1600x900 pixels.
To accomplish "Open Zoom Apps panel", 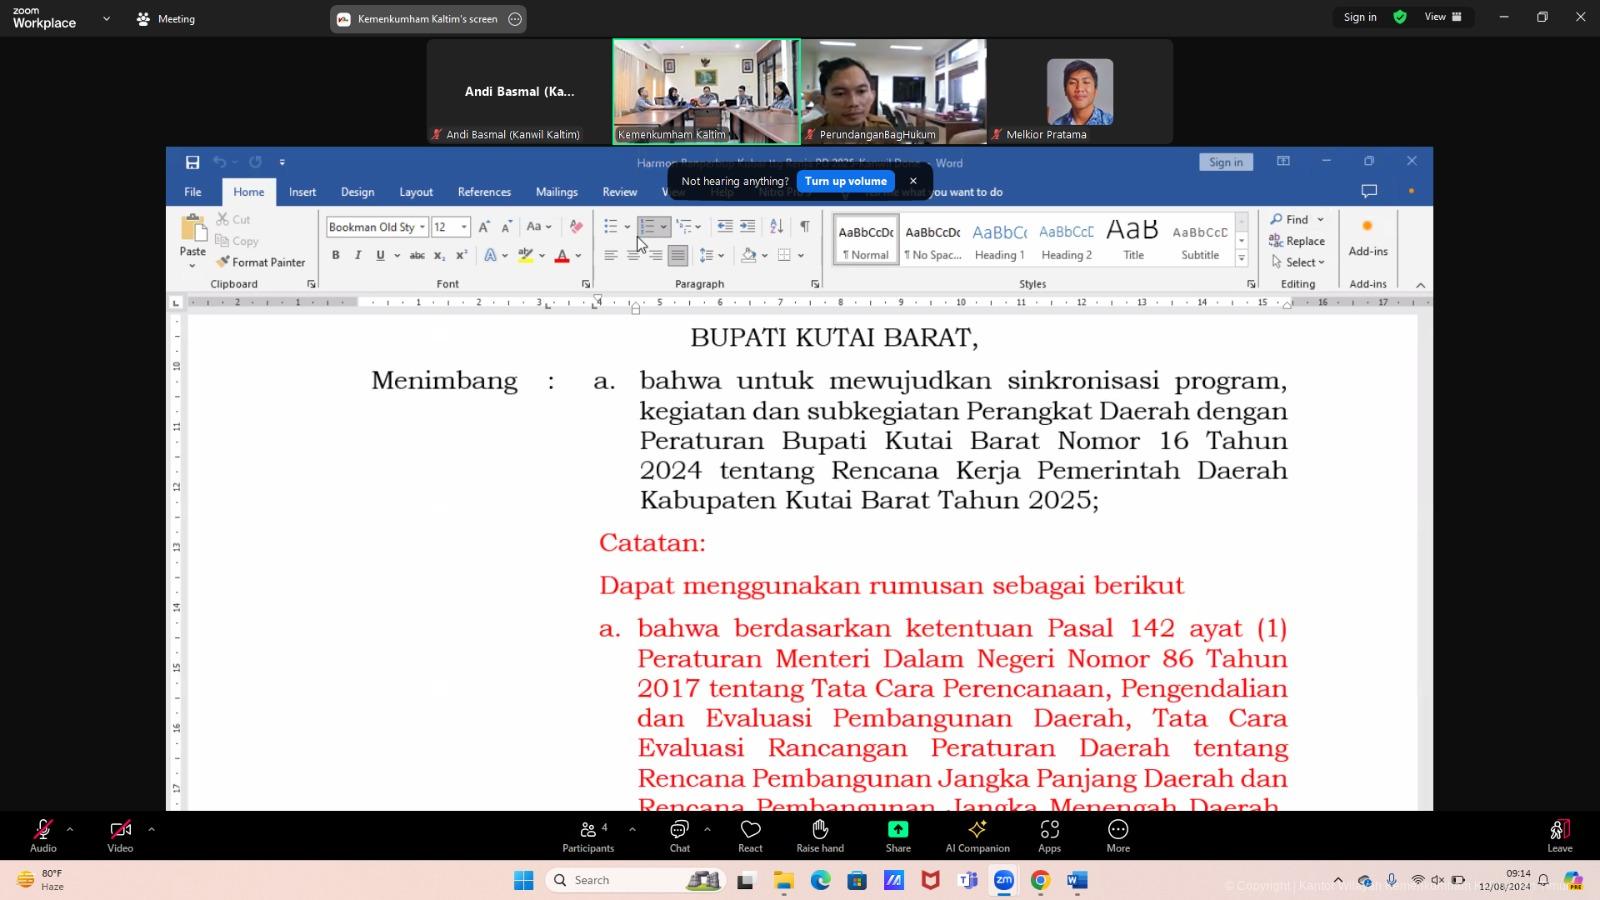I will (1049, 836).
